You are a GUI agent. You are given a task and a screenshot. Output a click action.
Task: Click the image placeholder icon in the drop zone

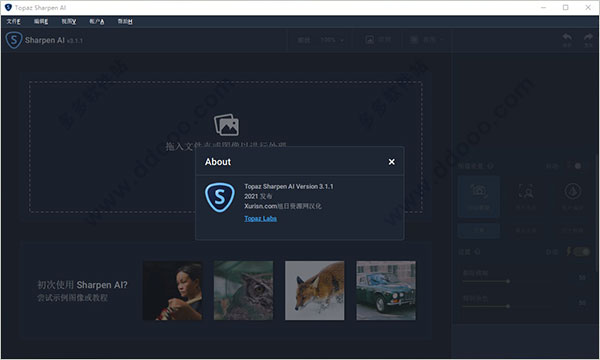tap(227, 125)
